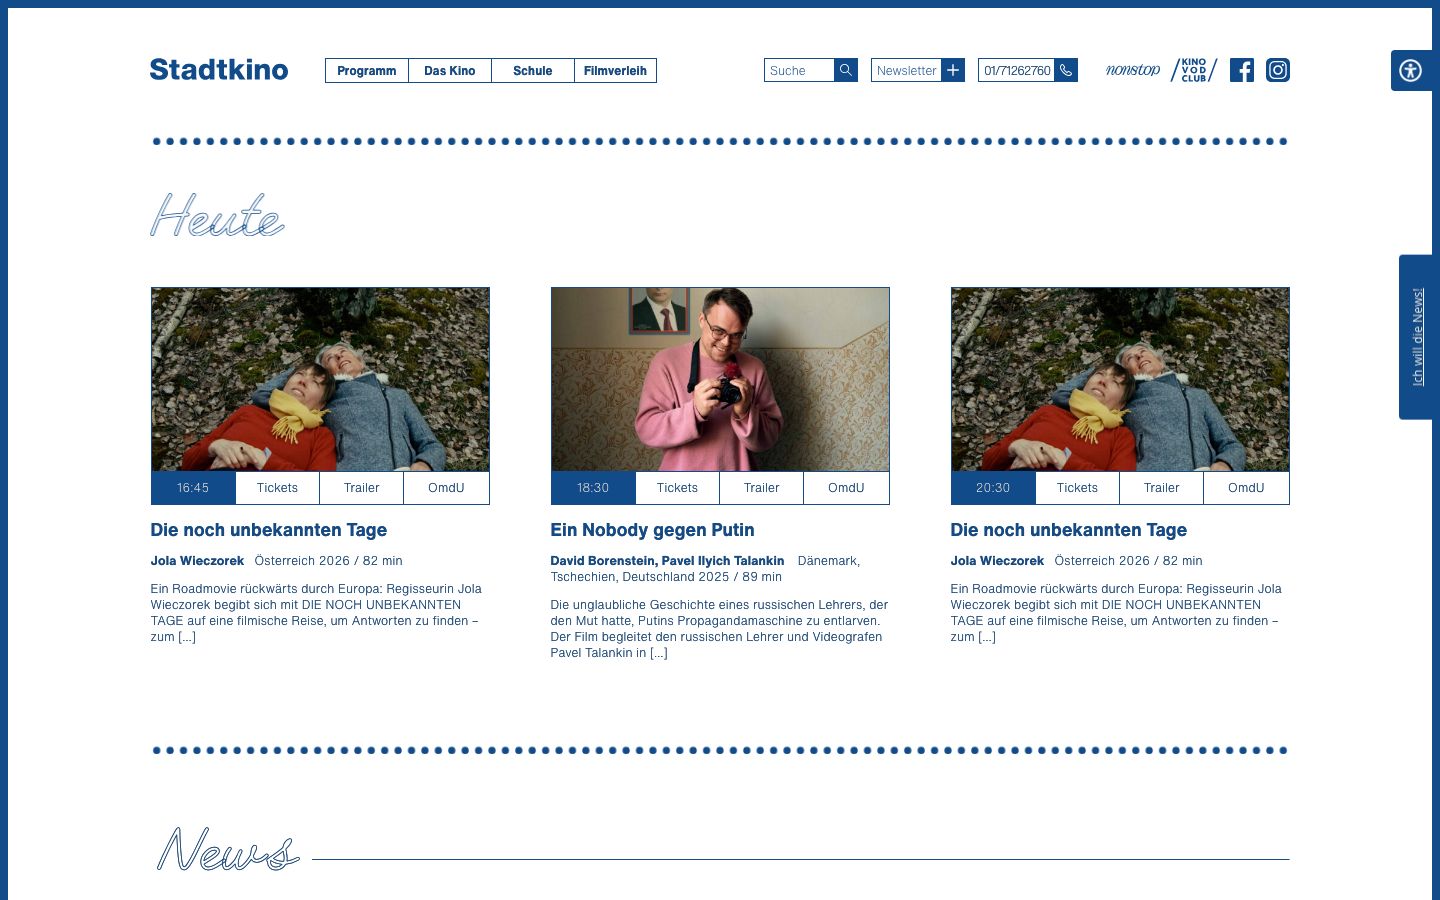The width and height of the screenshot is (1440, 900).
Task: Click into the Suche search field
Action: (799, 70)
